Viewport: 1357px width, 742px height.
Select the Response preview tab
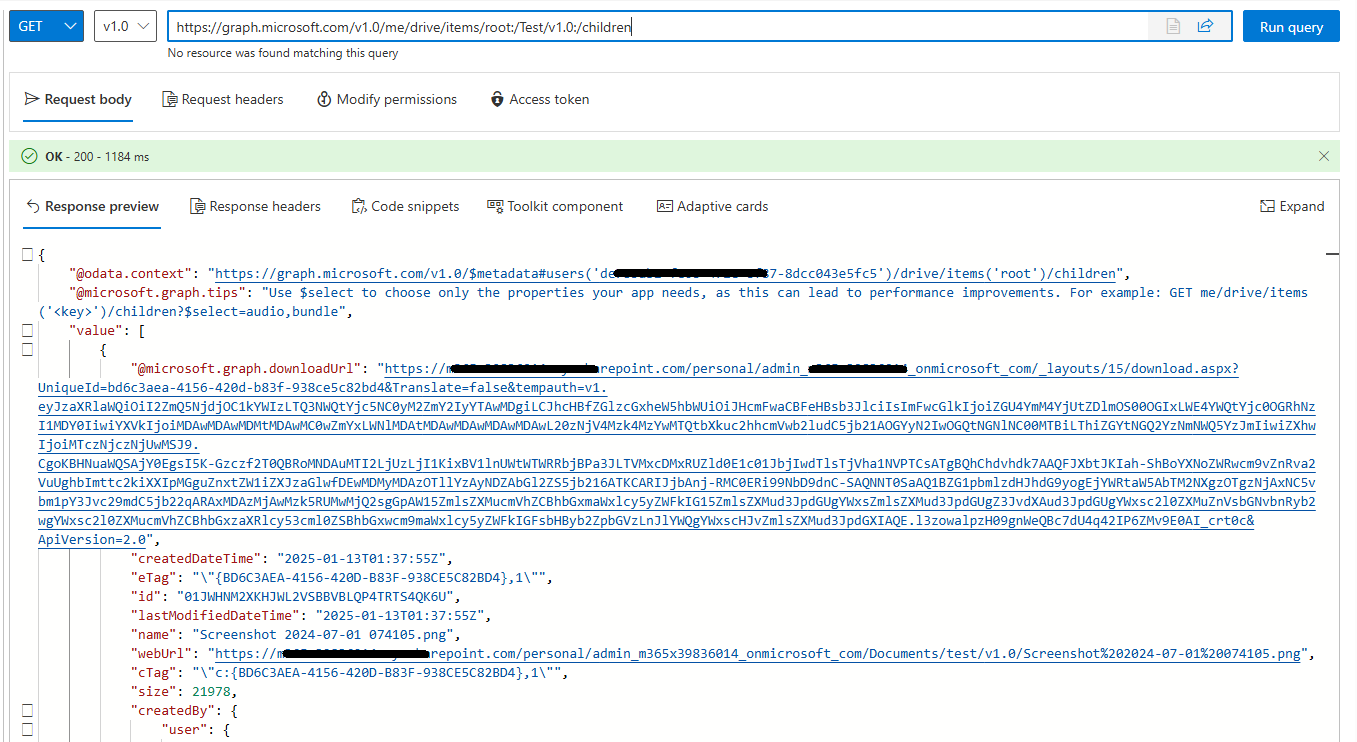92,206
